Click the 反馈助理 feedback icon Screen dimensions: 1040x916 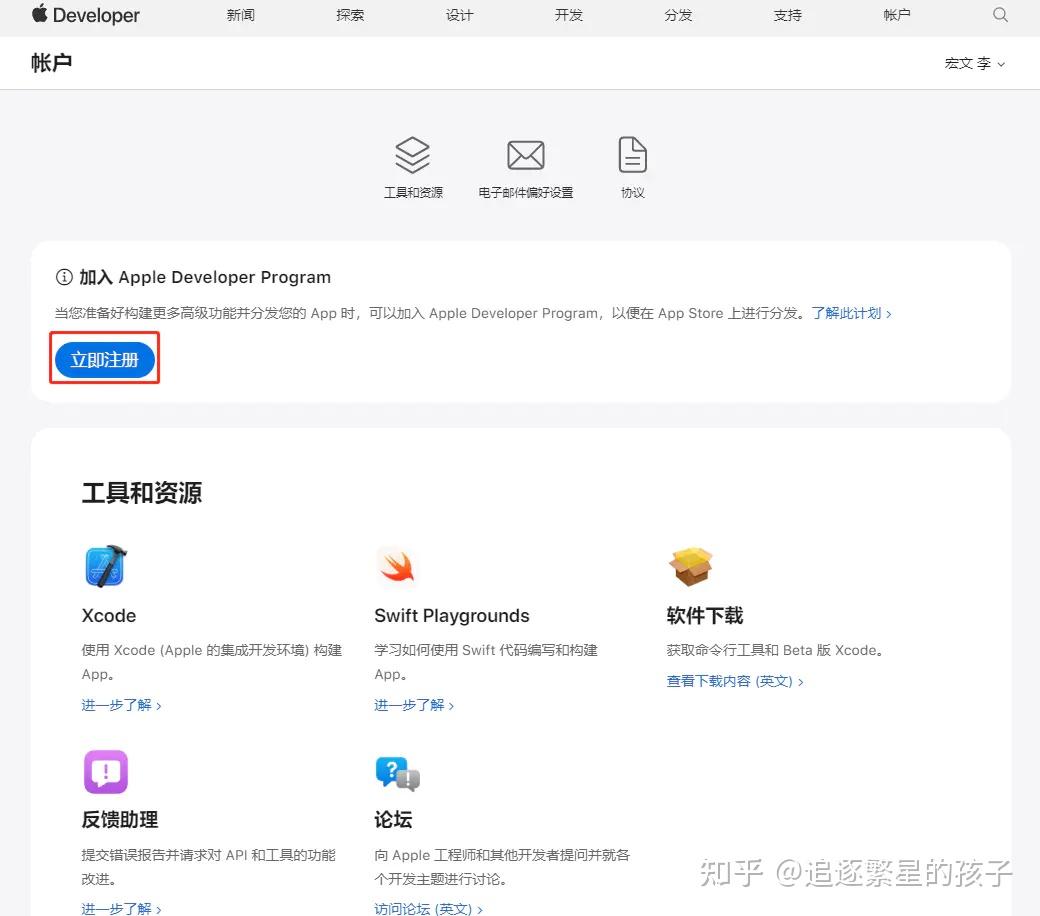pos(105,771)
